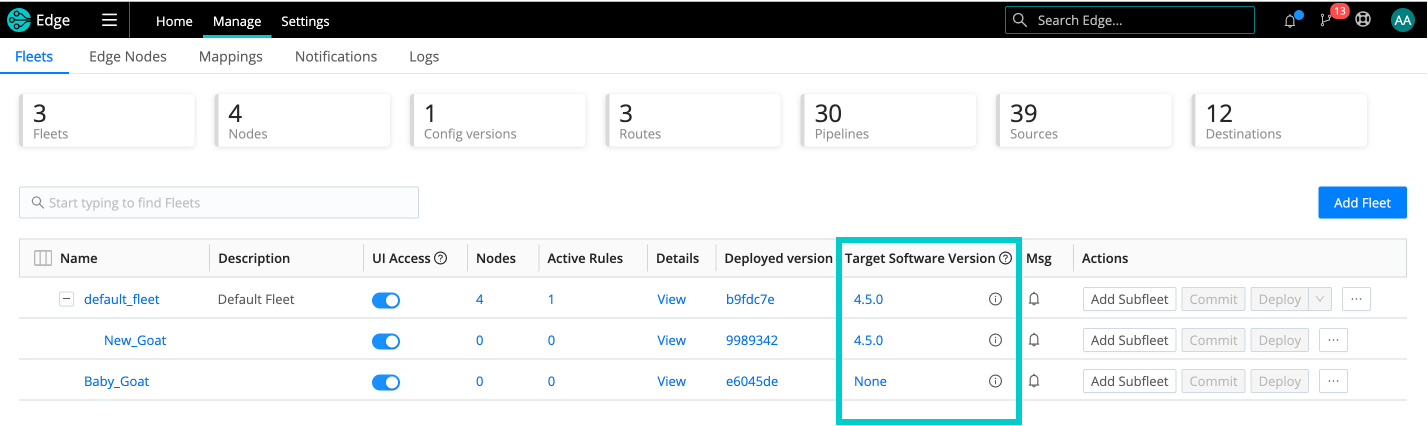Collapse the default_fleet tree row
This screenshot has height=426, width=1428.
(66, 299)
